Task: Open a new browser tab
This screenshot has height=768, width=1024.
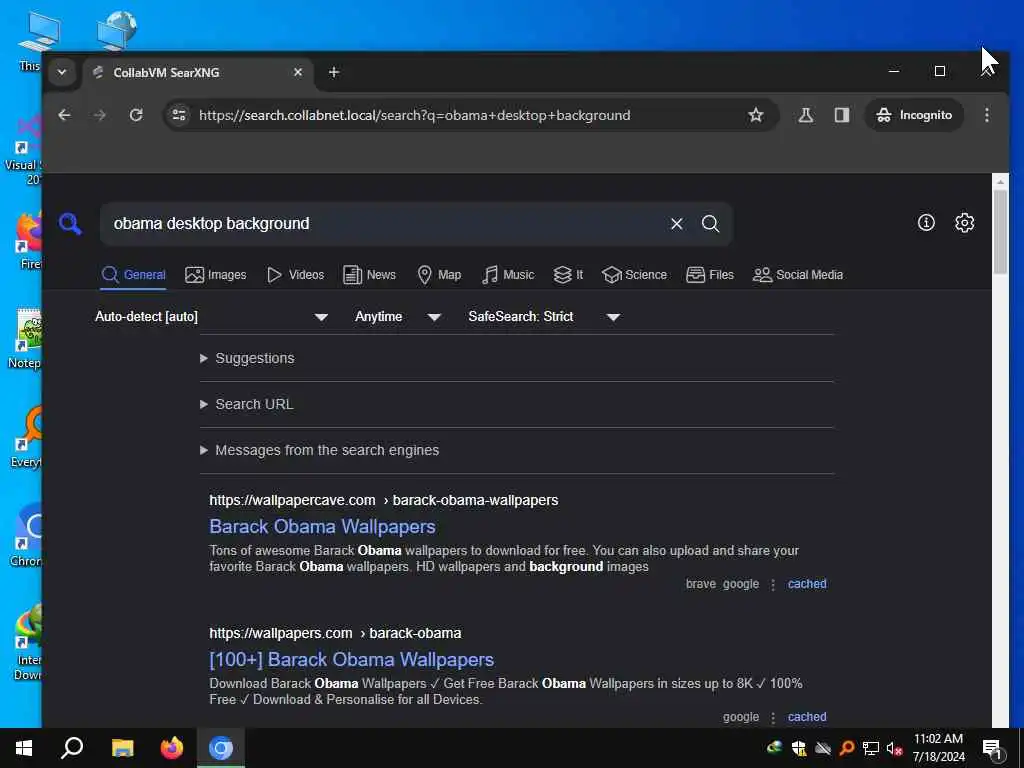Action: 334,72
